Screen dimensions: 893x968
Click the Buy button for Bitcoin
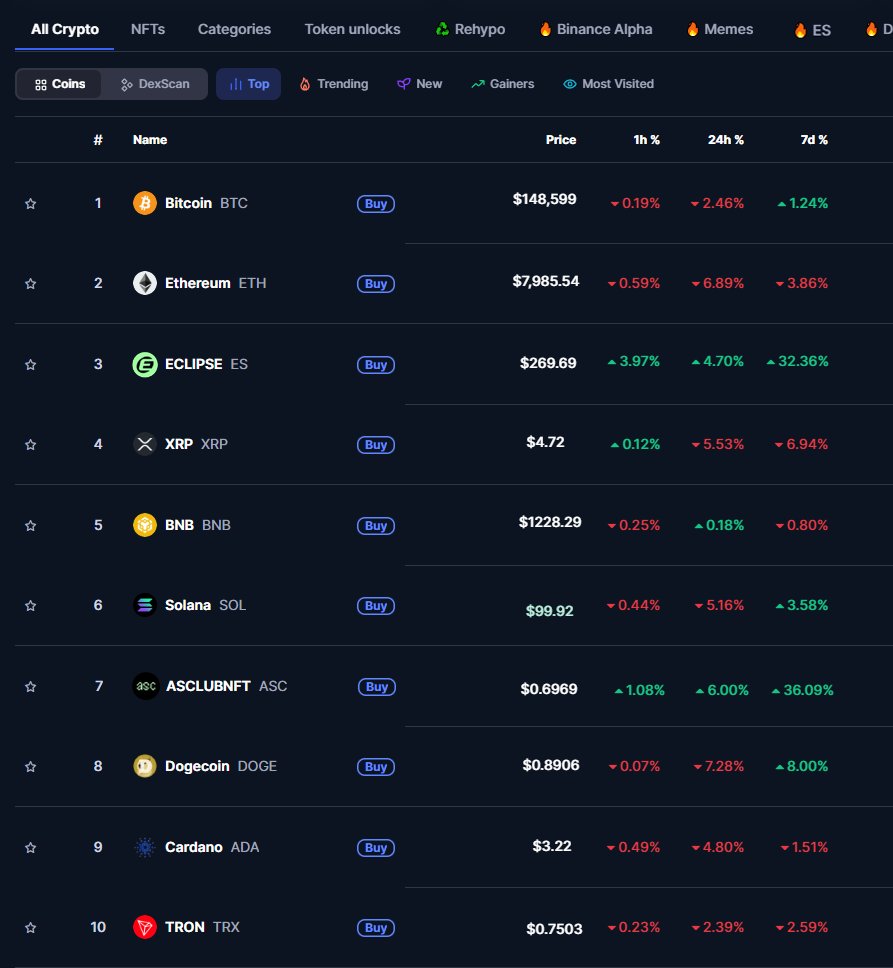[376, 204]
